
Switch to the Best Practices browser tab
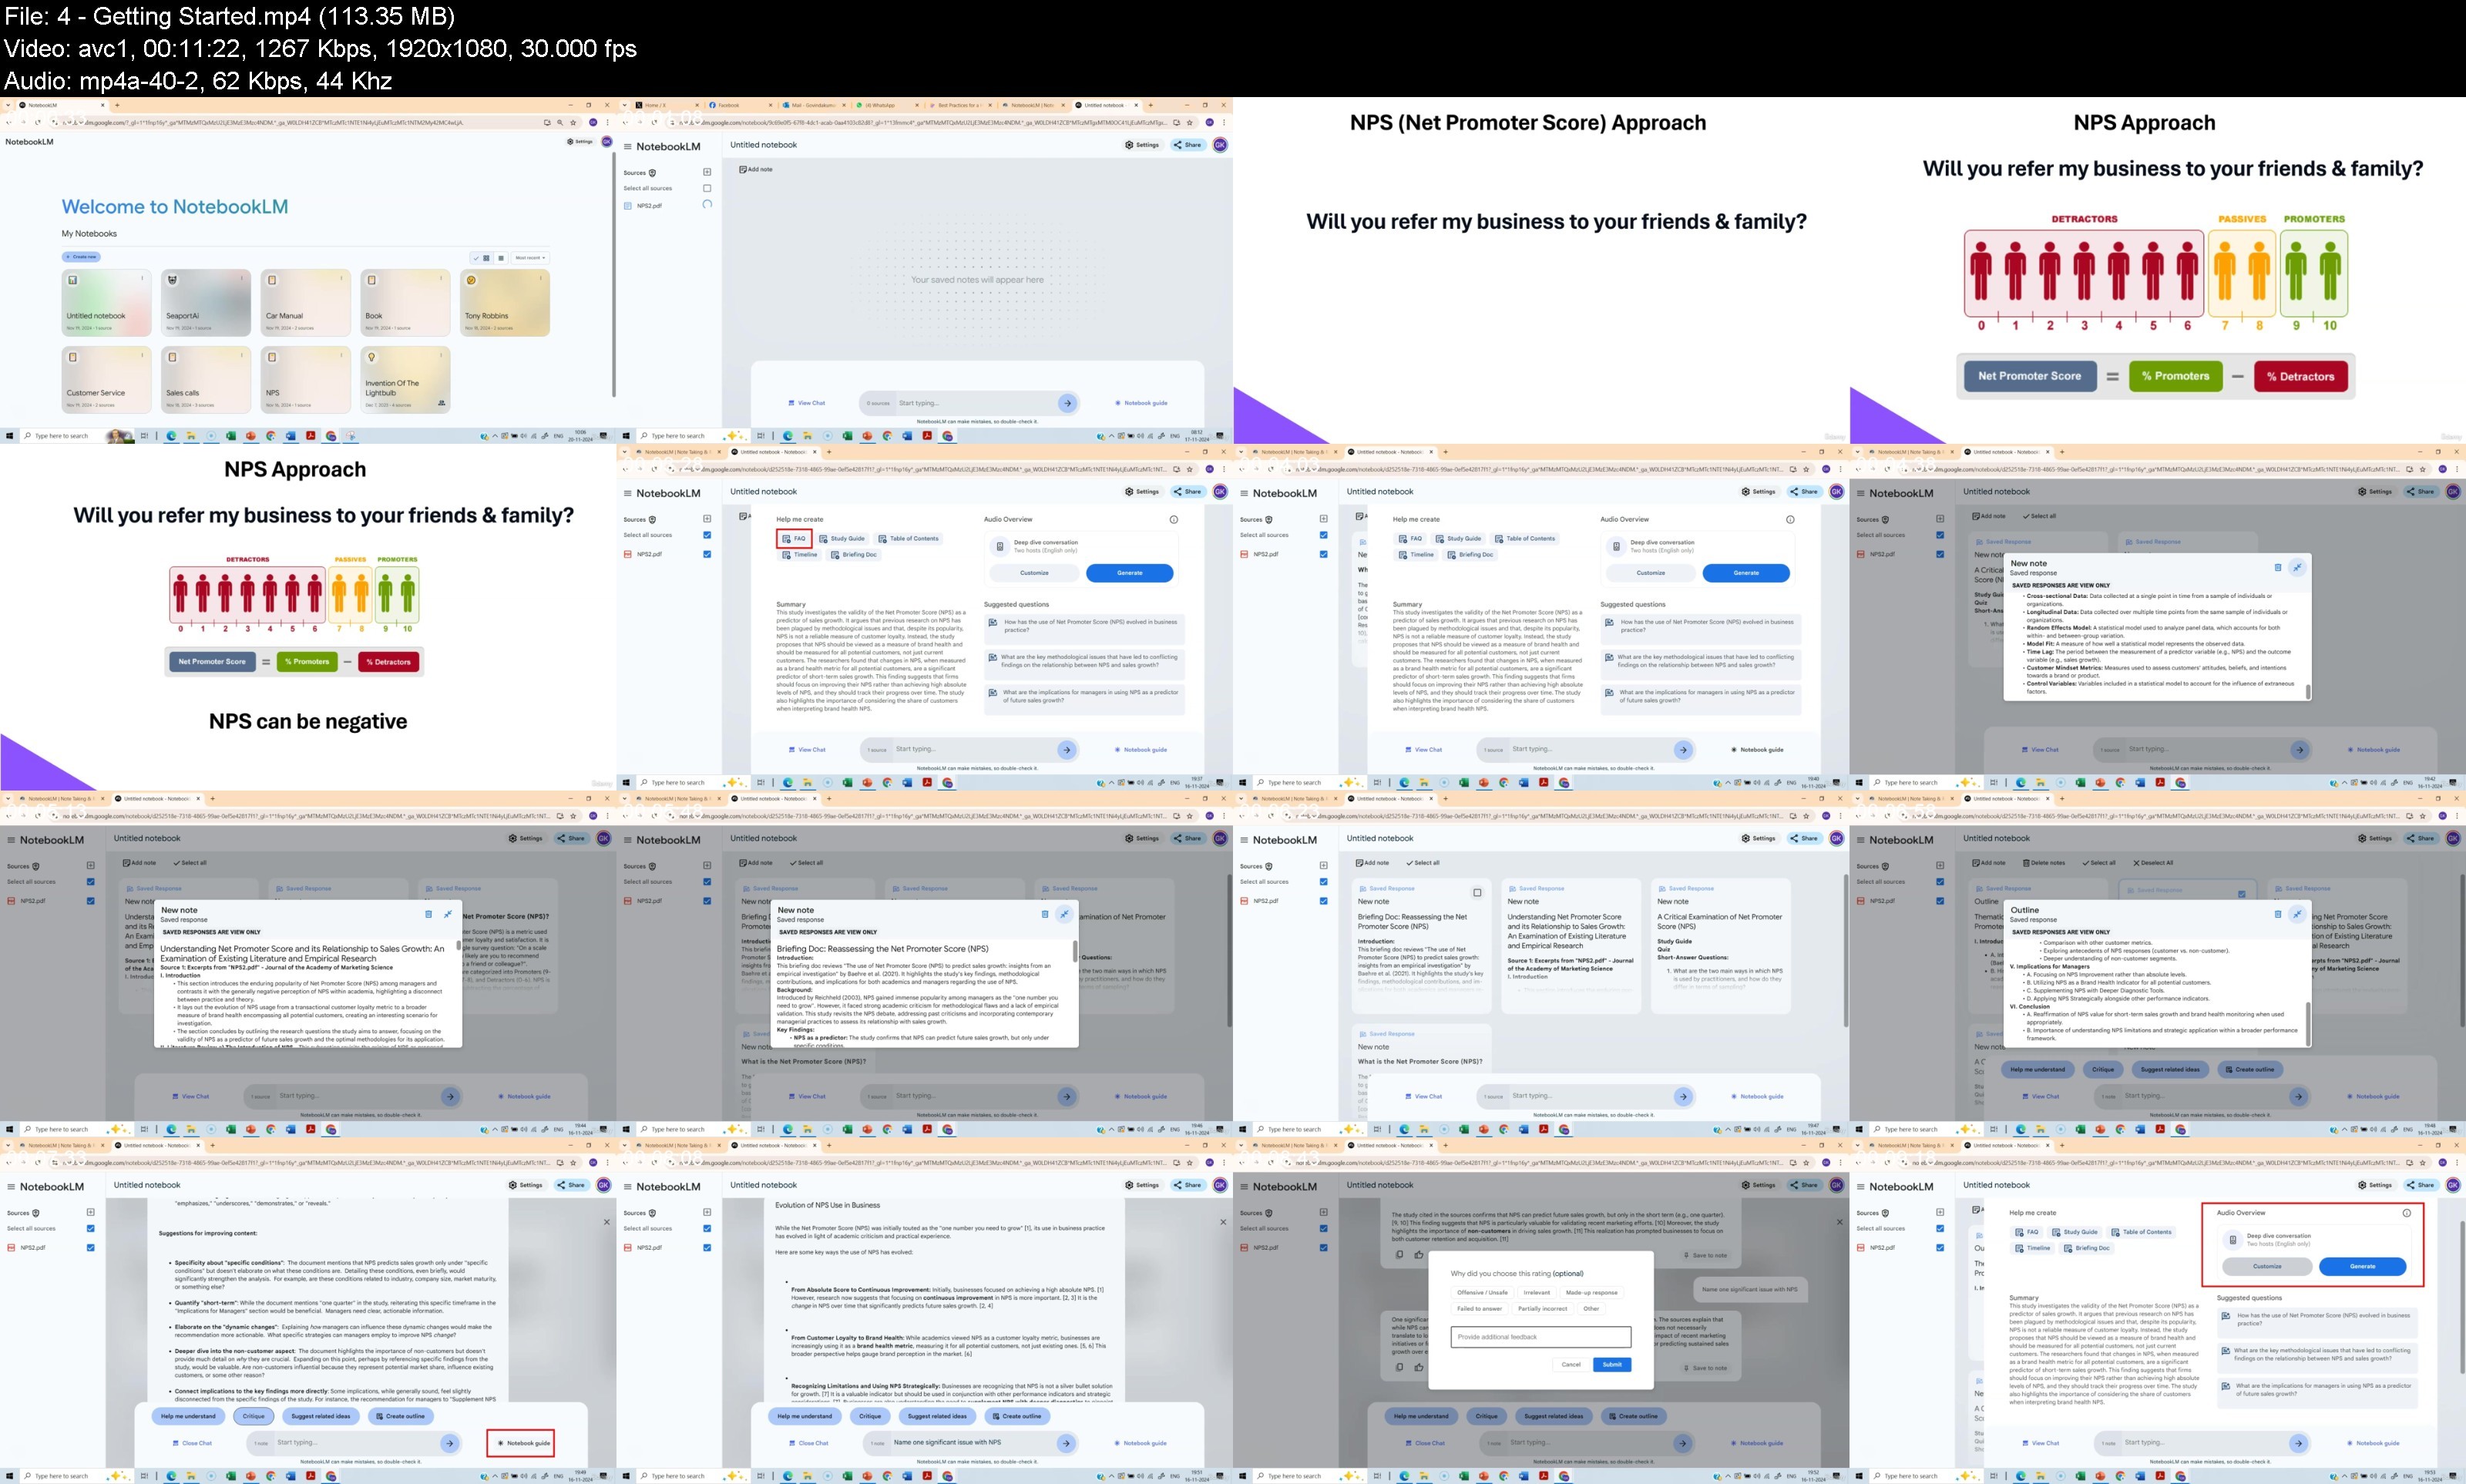pos(960,105)
